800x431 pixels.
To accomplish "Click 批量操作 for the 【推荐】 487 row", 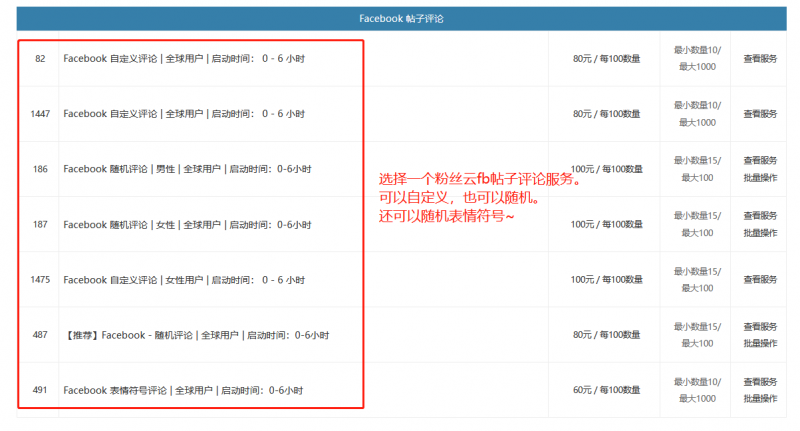I will point(760,343).
